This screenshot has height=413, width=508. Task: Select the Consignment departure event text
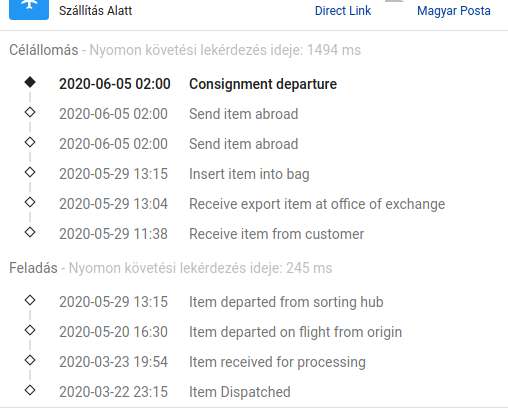click(263, 84)
